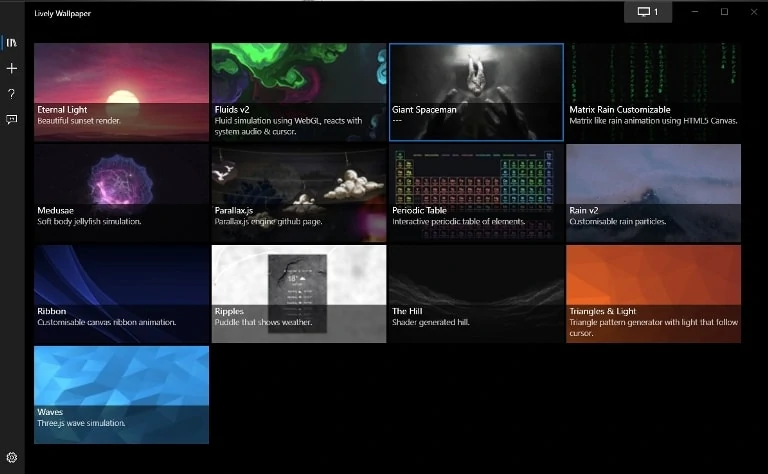Click the display monitor selector button

pyautogui.click(x=648, y=12)
